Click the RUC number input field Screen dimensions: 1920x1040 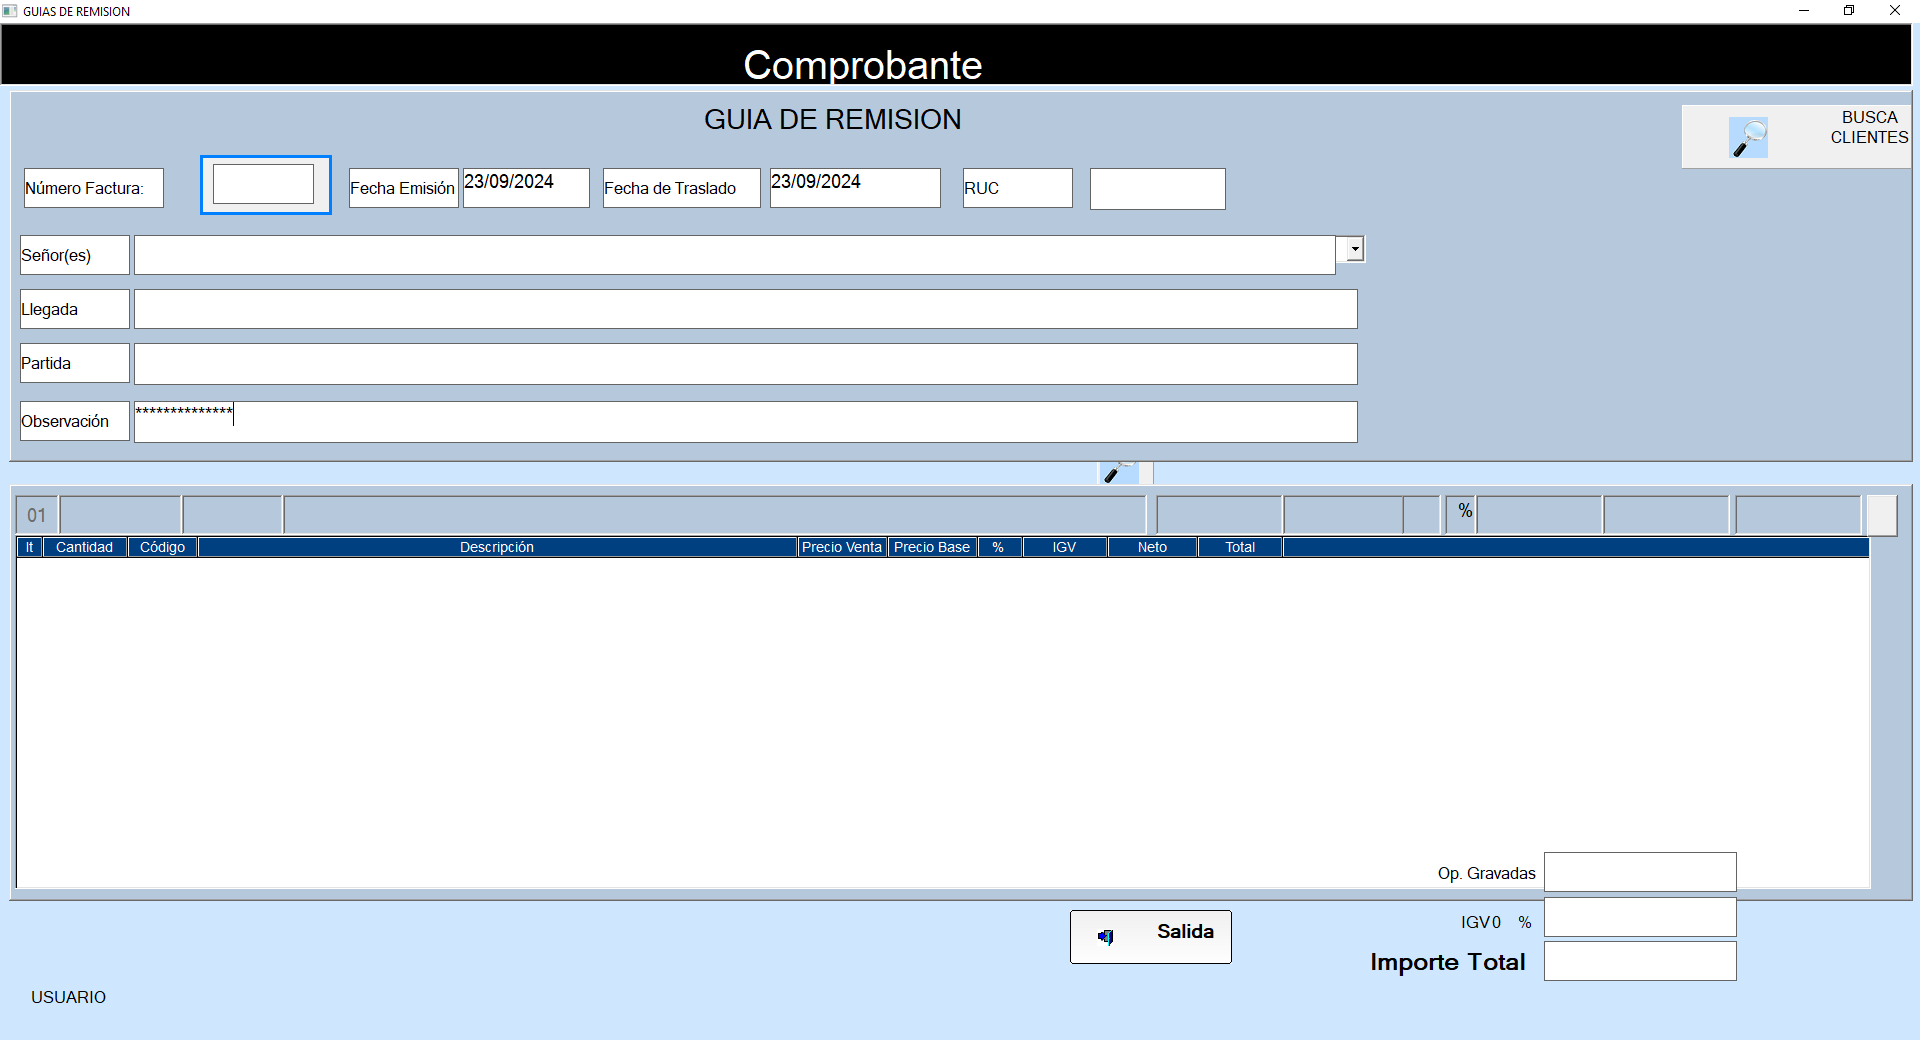1157,189
